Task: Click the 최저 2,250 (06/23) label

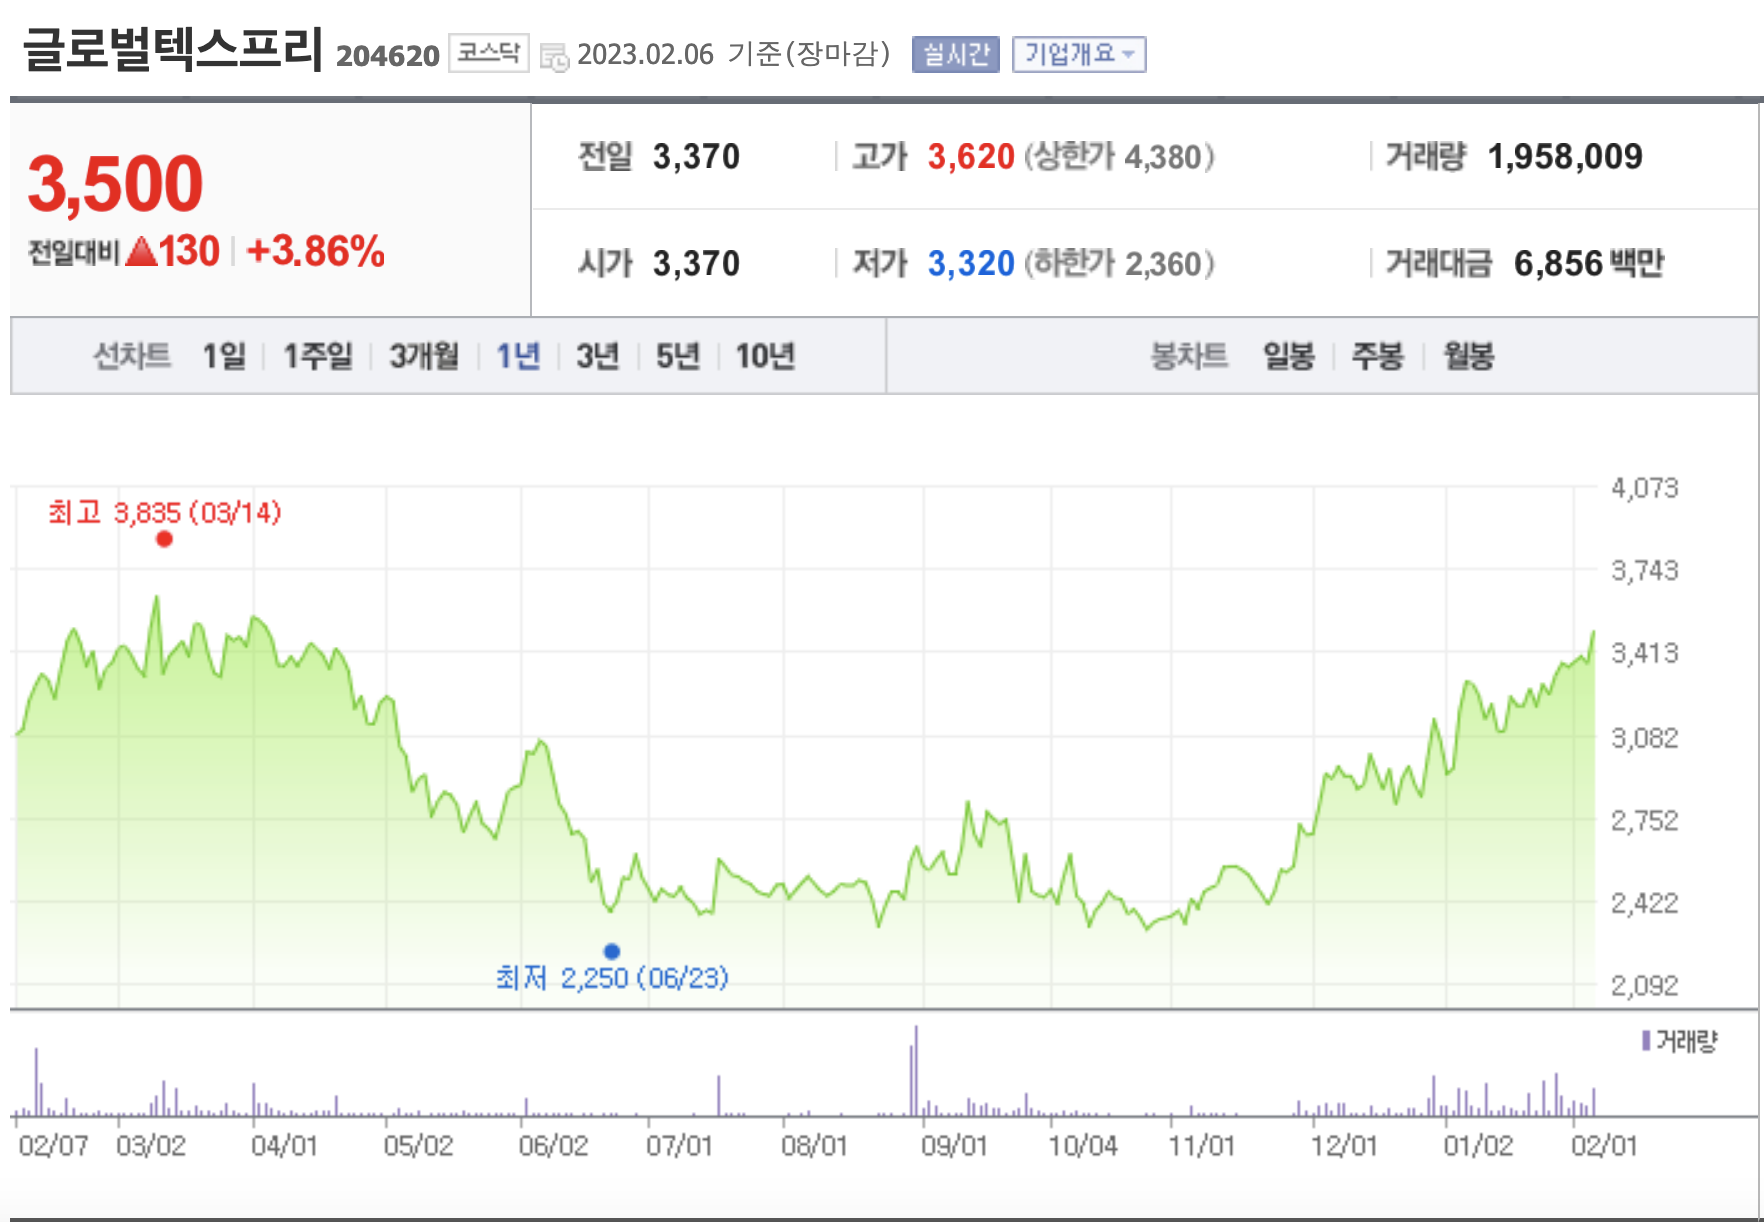Action: (x=612, y=978)
